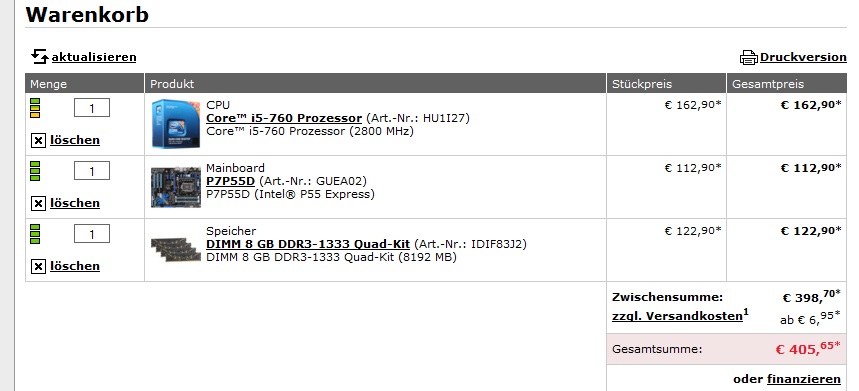Viewport: 859px width, 391px height.
Task: Follow the zzgl. Versandkosten link
Action: pos(677,317)
